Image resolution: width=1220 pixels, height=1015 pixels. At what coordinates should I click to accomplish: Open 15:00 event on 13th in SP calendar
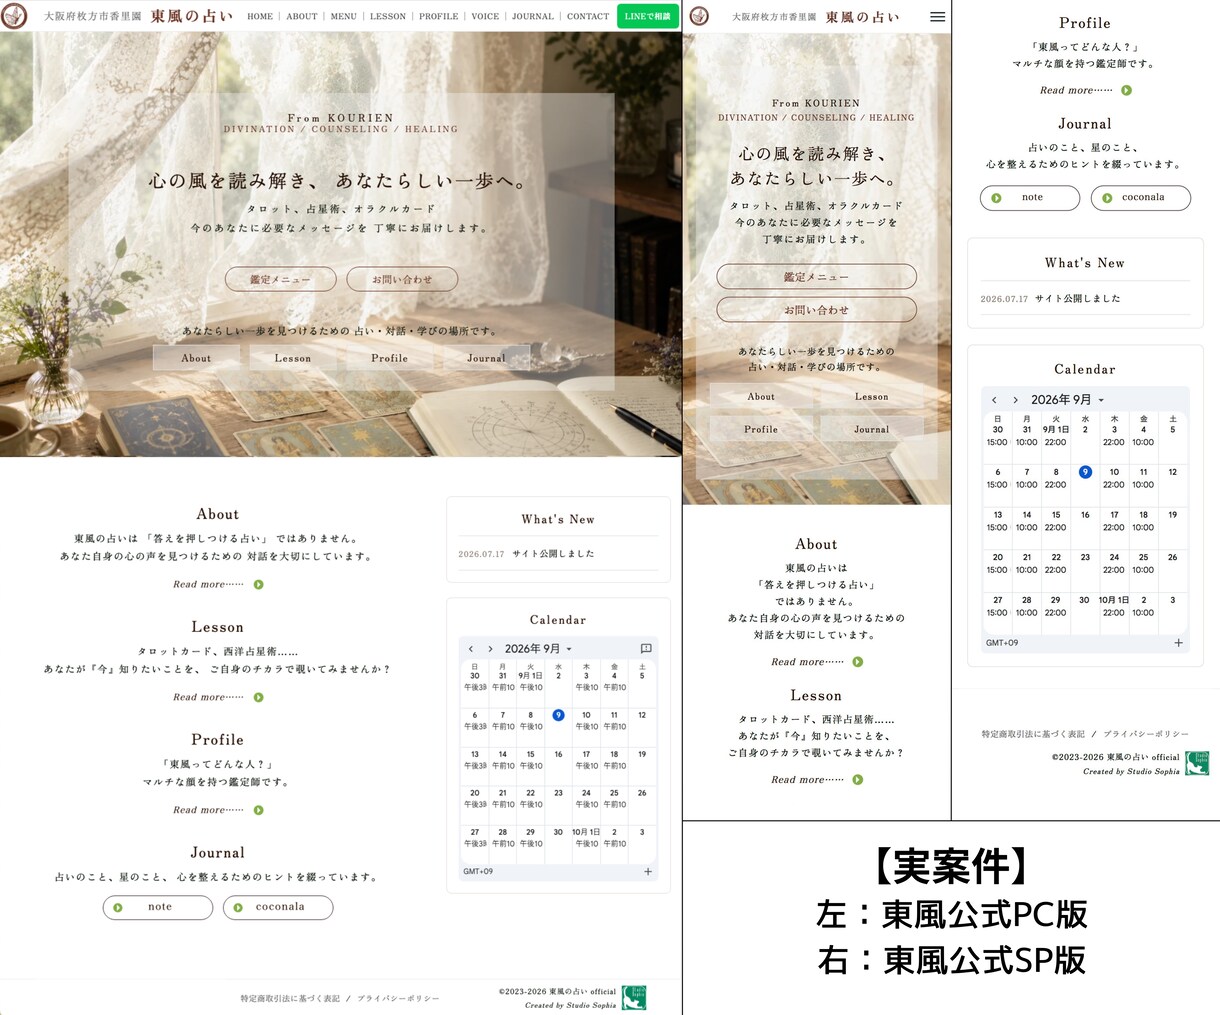997,527
